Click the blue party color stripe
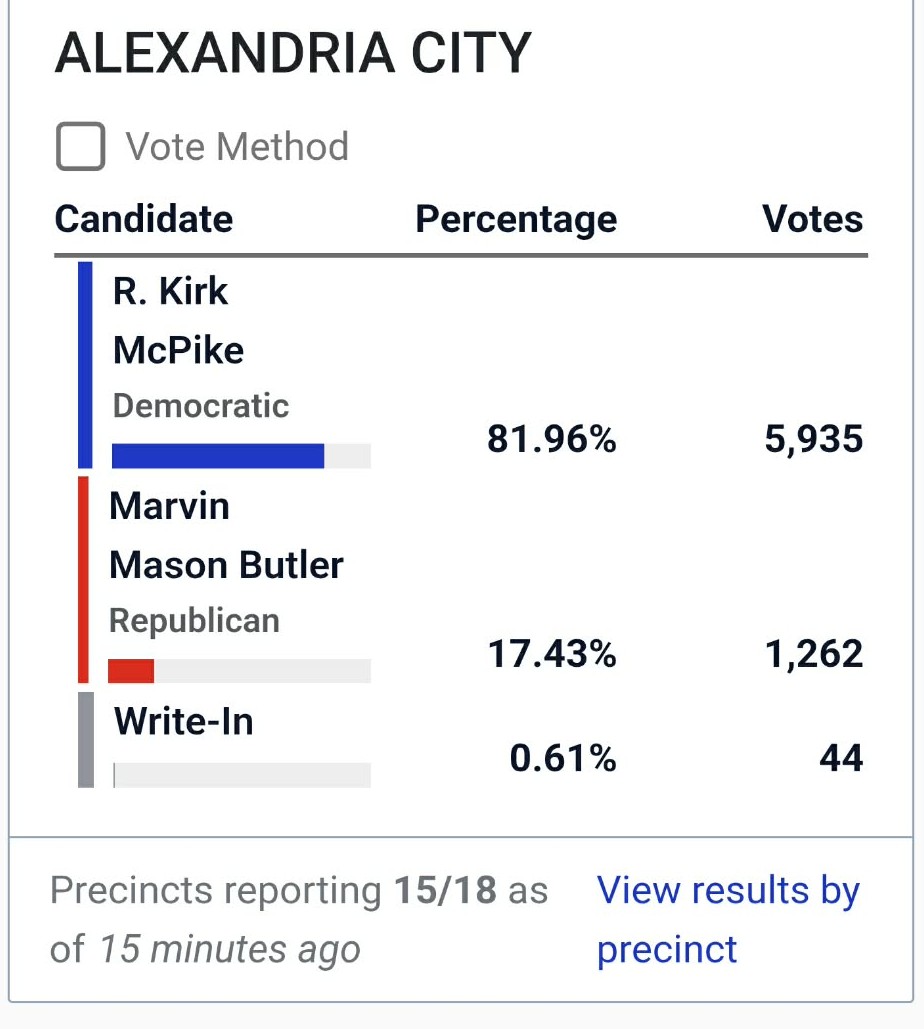This screenshot has height=1029, width=924. click(x=85, y=365)
